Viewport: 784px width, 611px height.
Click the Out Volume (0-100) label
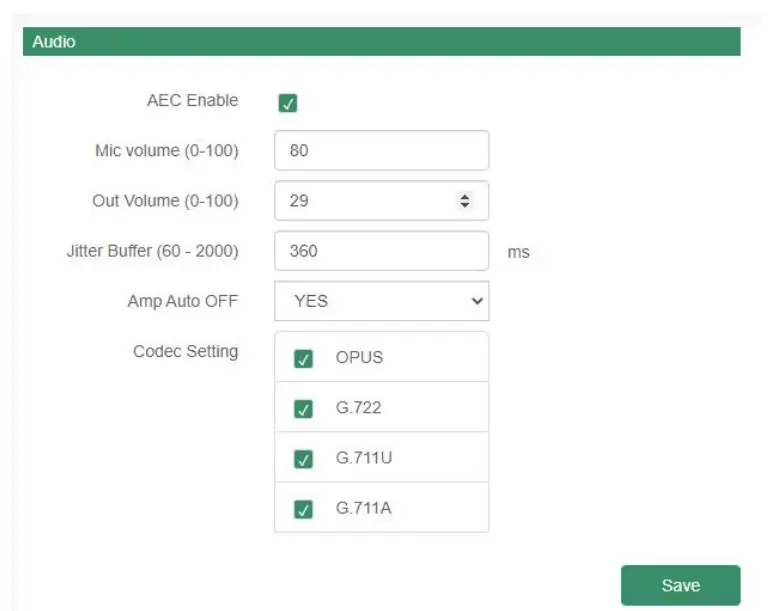click(x=165, y=201)
